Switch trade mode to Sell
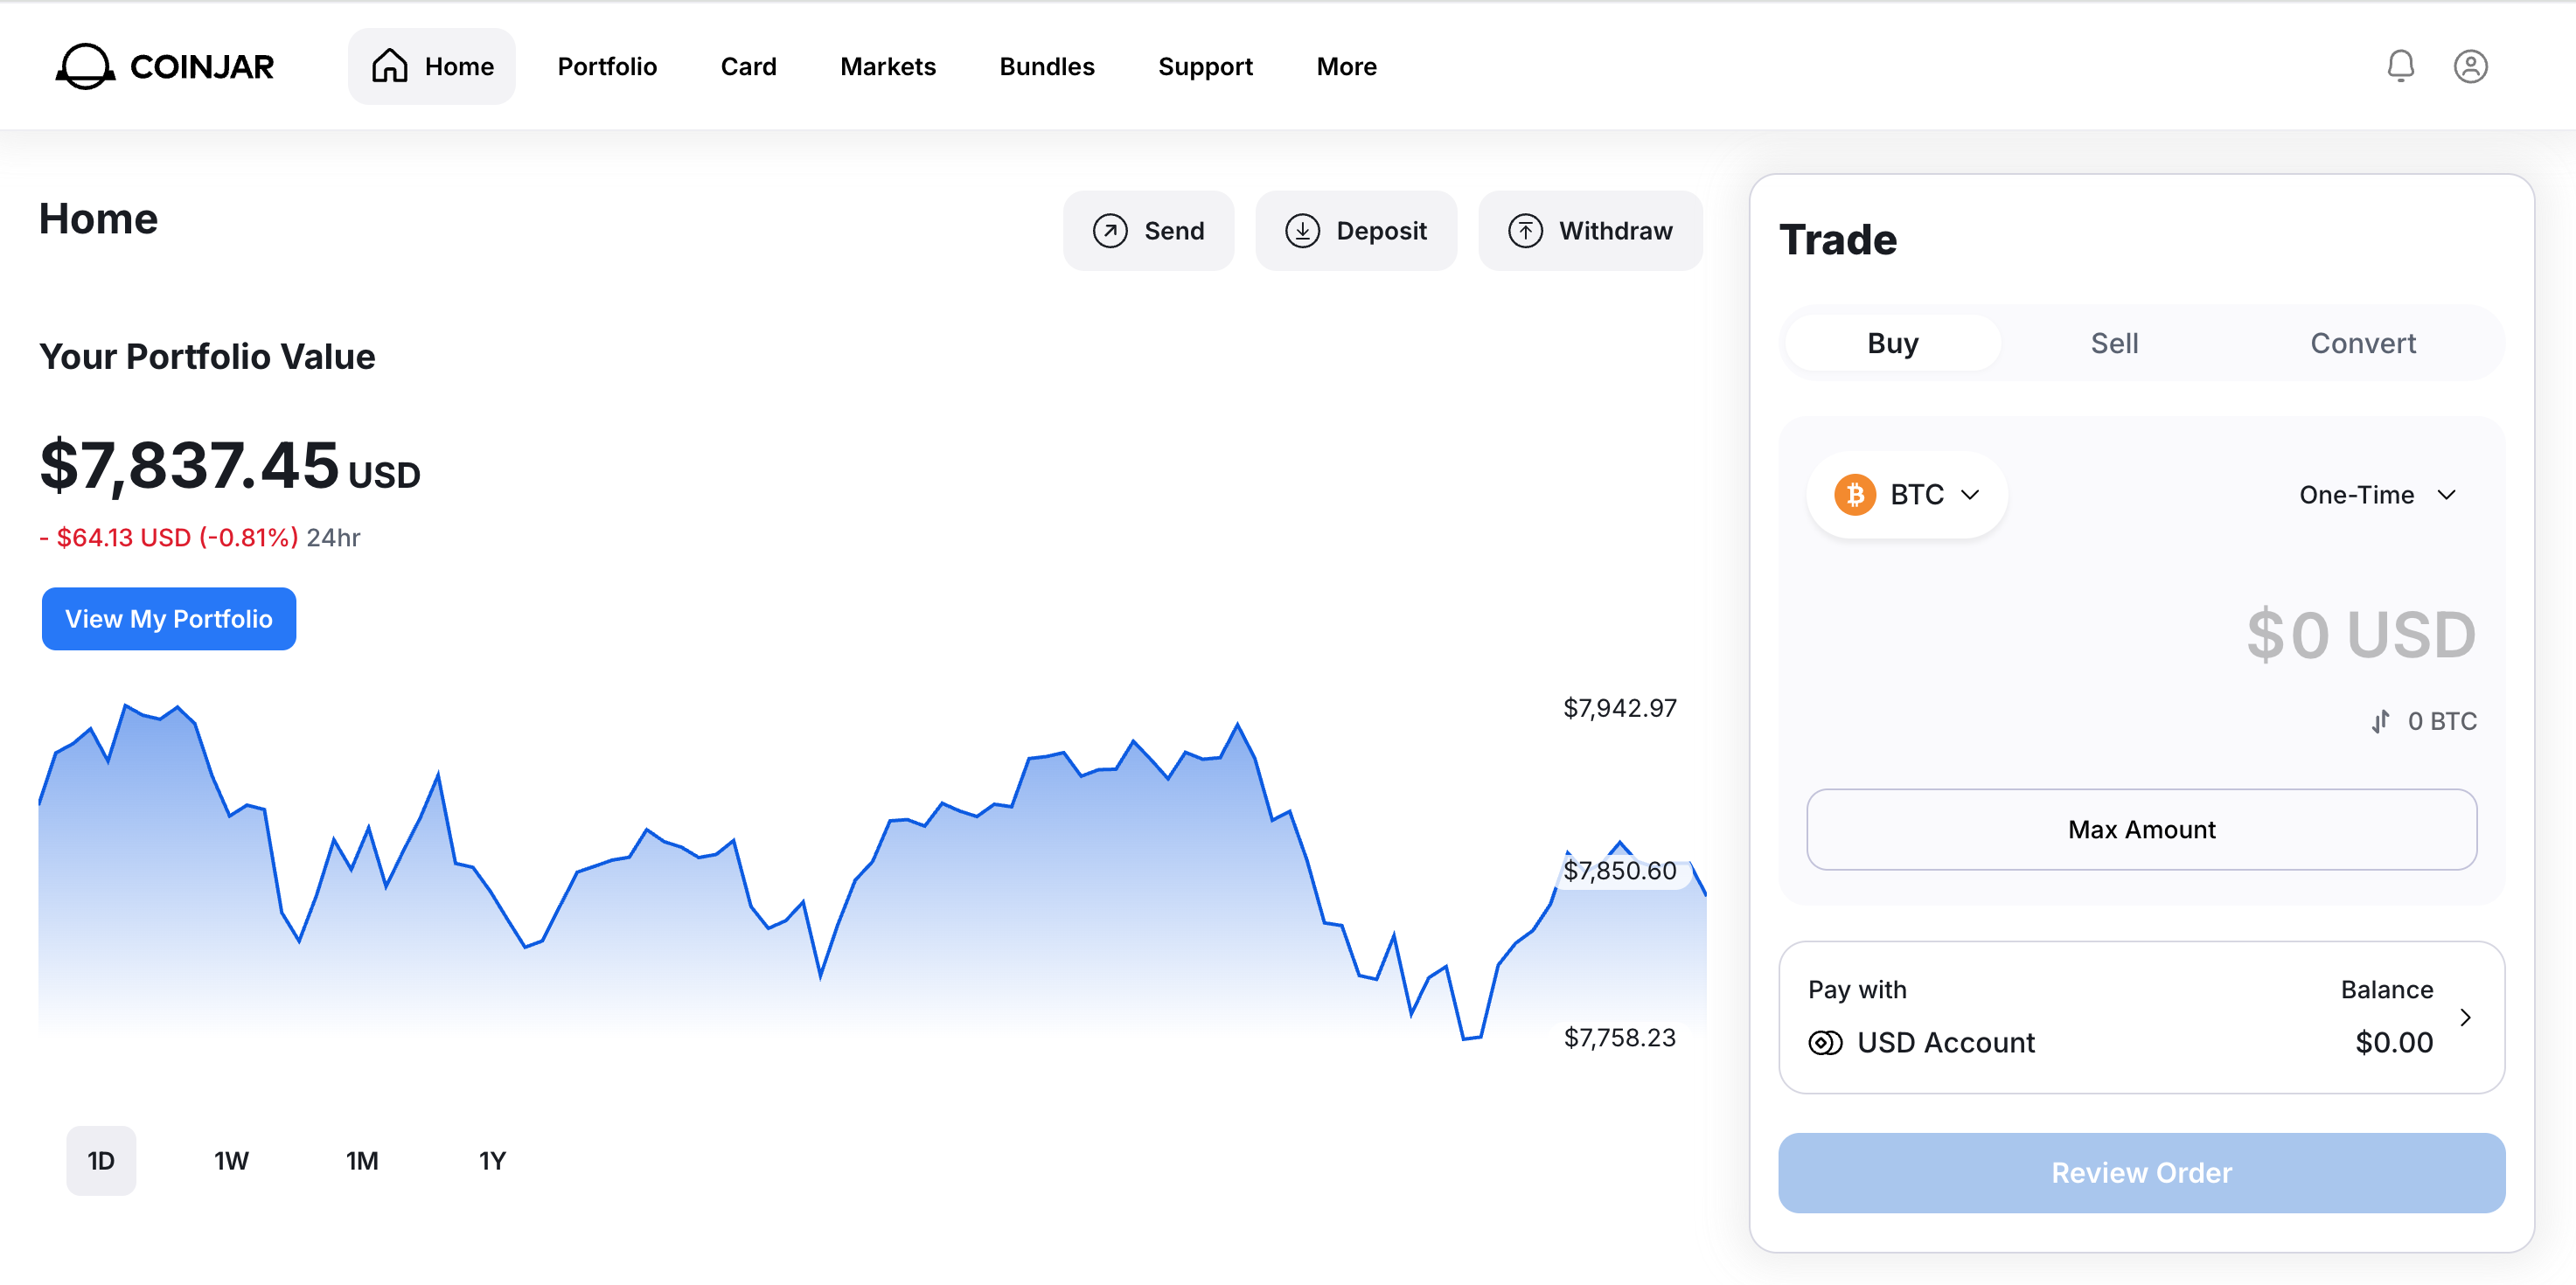Viewport: 2576px width, 1285px height. pos(2114,343)
